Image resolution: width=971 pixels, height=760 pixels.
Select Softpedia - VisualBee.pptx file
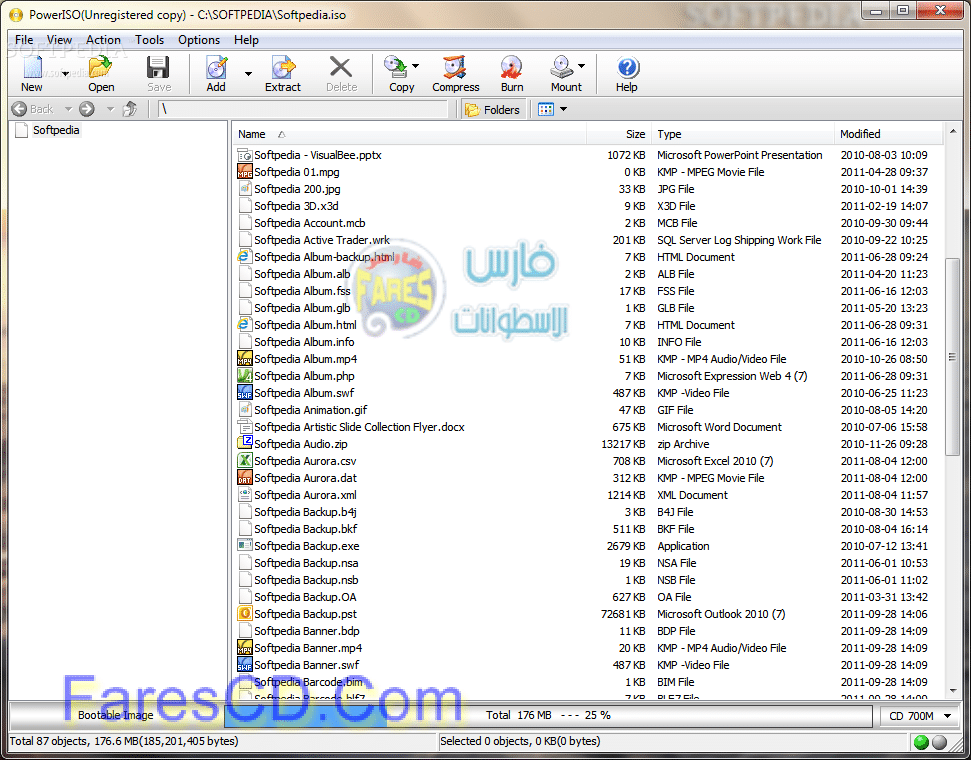click(318, 155)
